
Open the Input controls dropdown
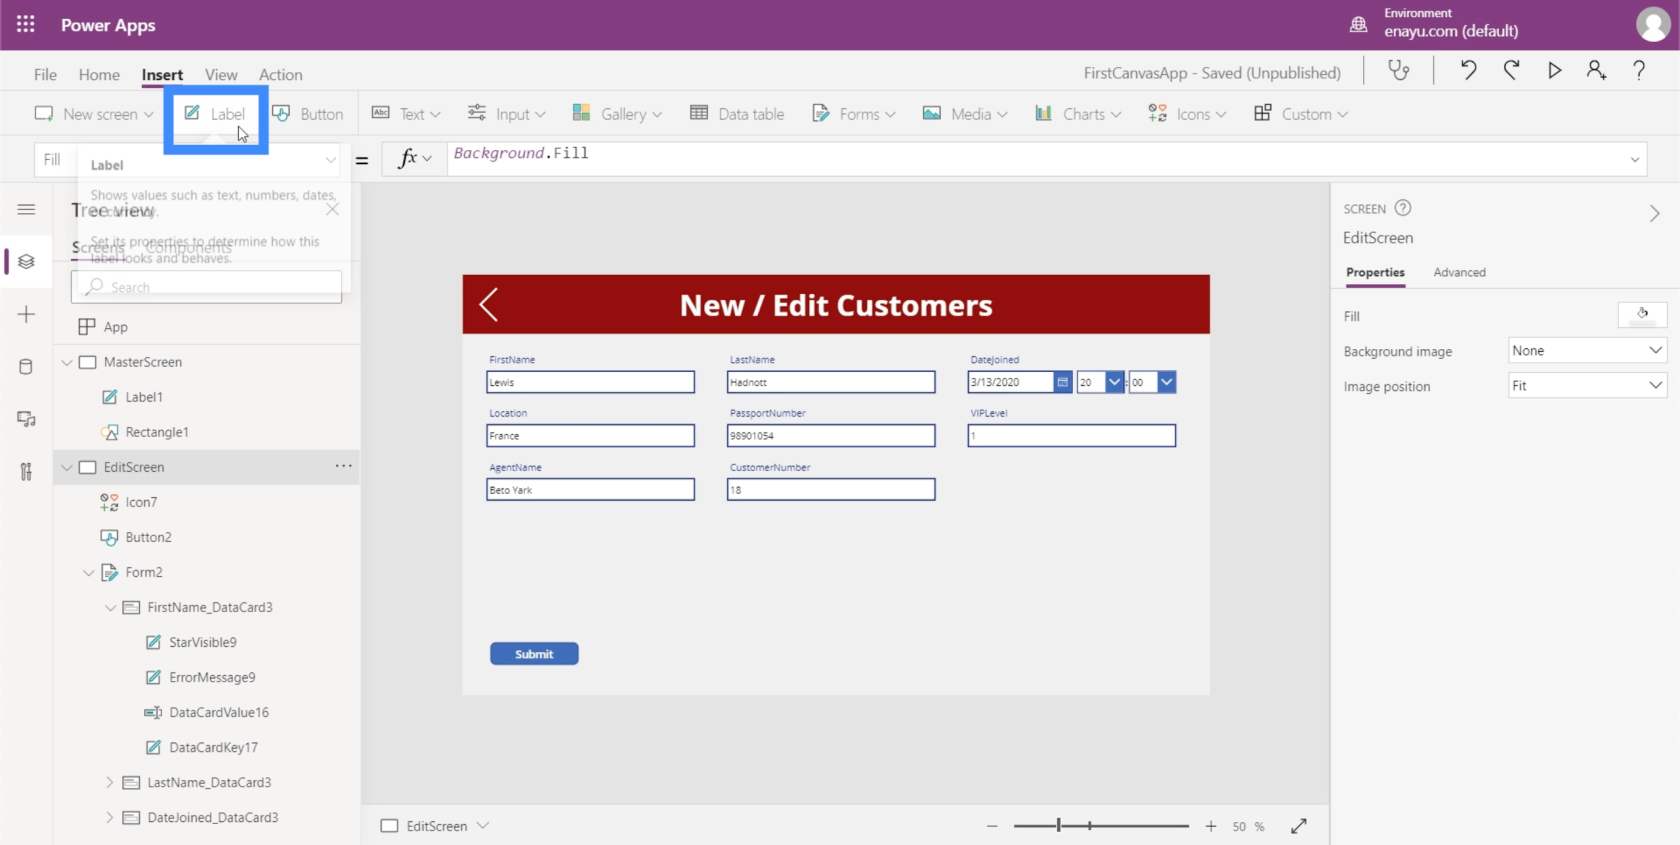coord(507,114)
